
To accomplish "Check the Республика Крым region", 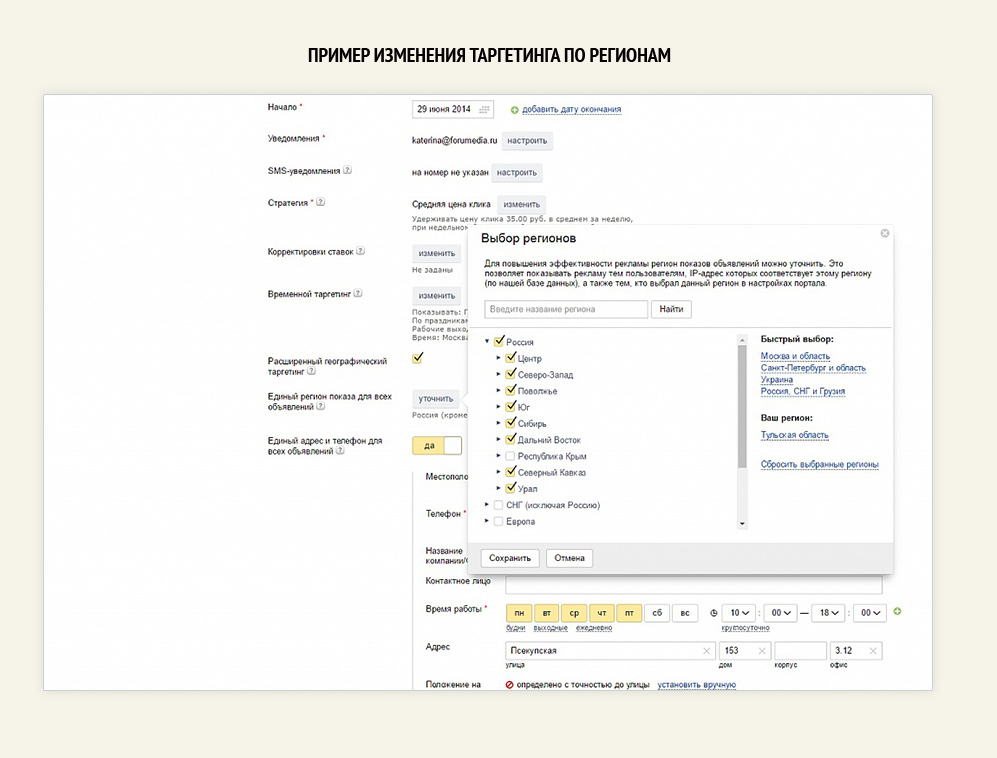I will [x=510, y=456].
